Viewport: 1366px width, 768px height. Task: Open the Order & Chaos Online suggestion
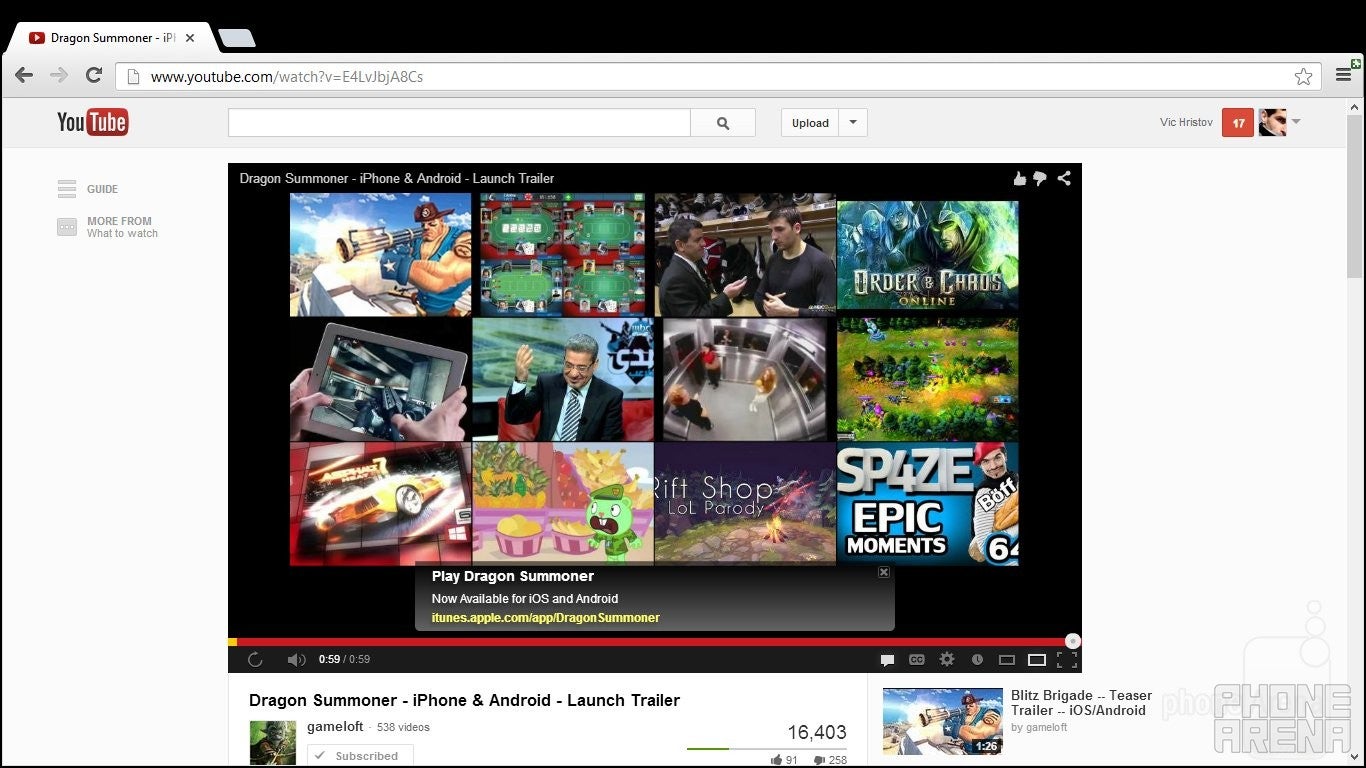coord(928,254)
